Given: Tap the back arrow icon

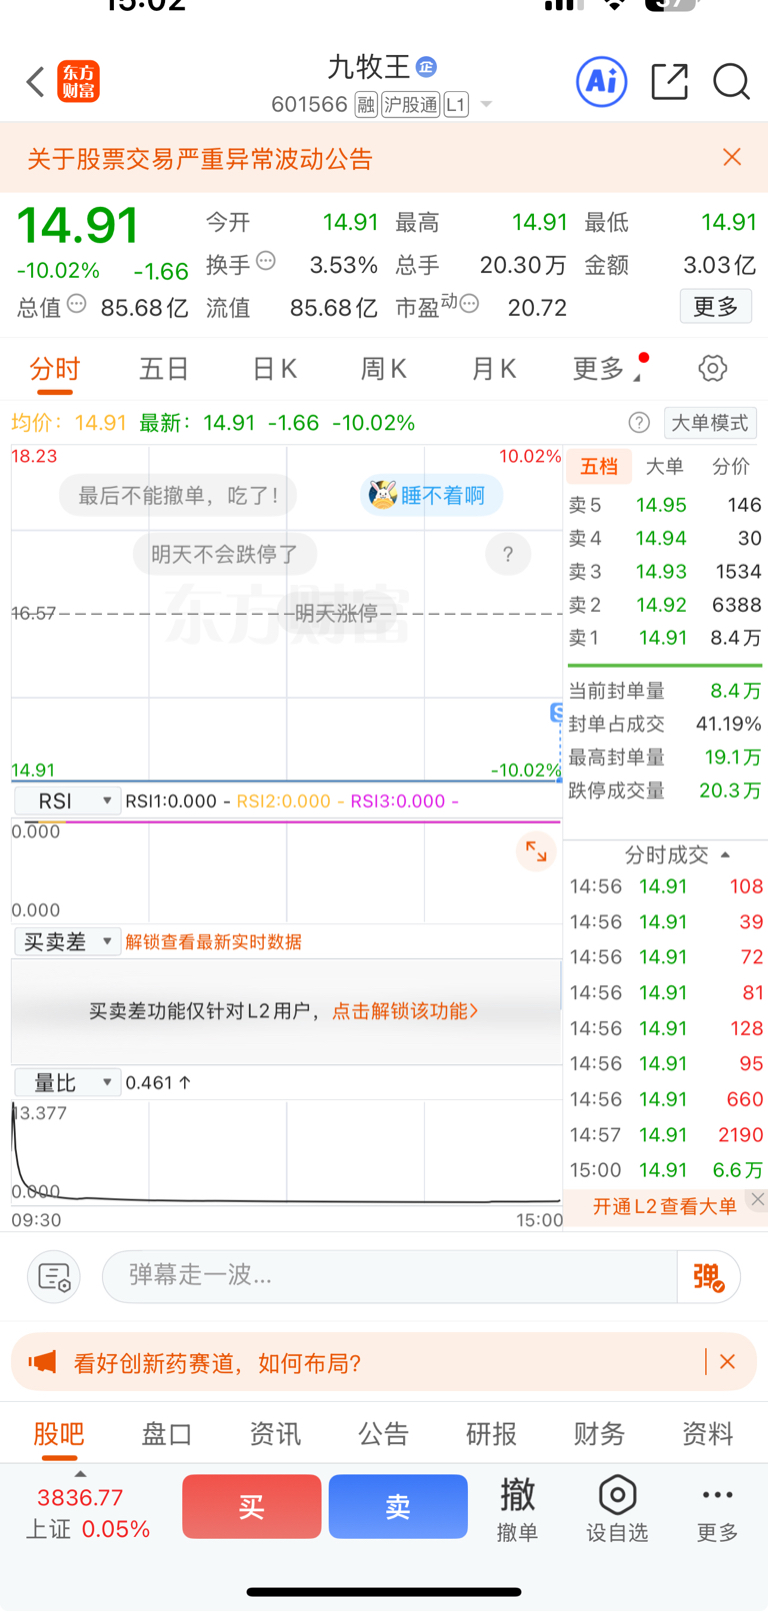Looking at the screenshot, I should [36, 82].
